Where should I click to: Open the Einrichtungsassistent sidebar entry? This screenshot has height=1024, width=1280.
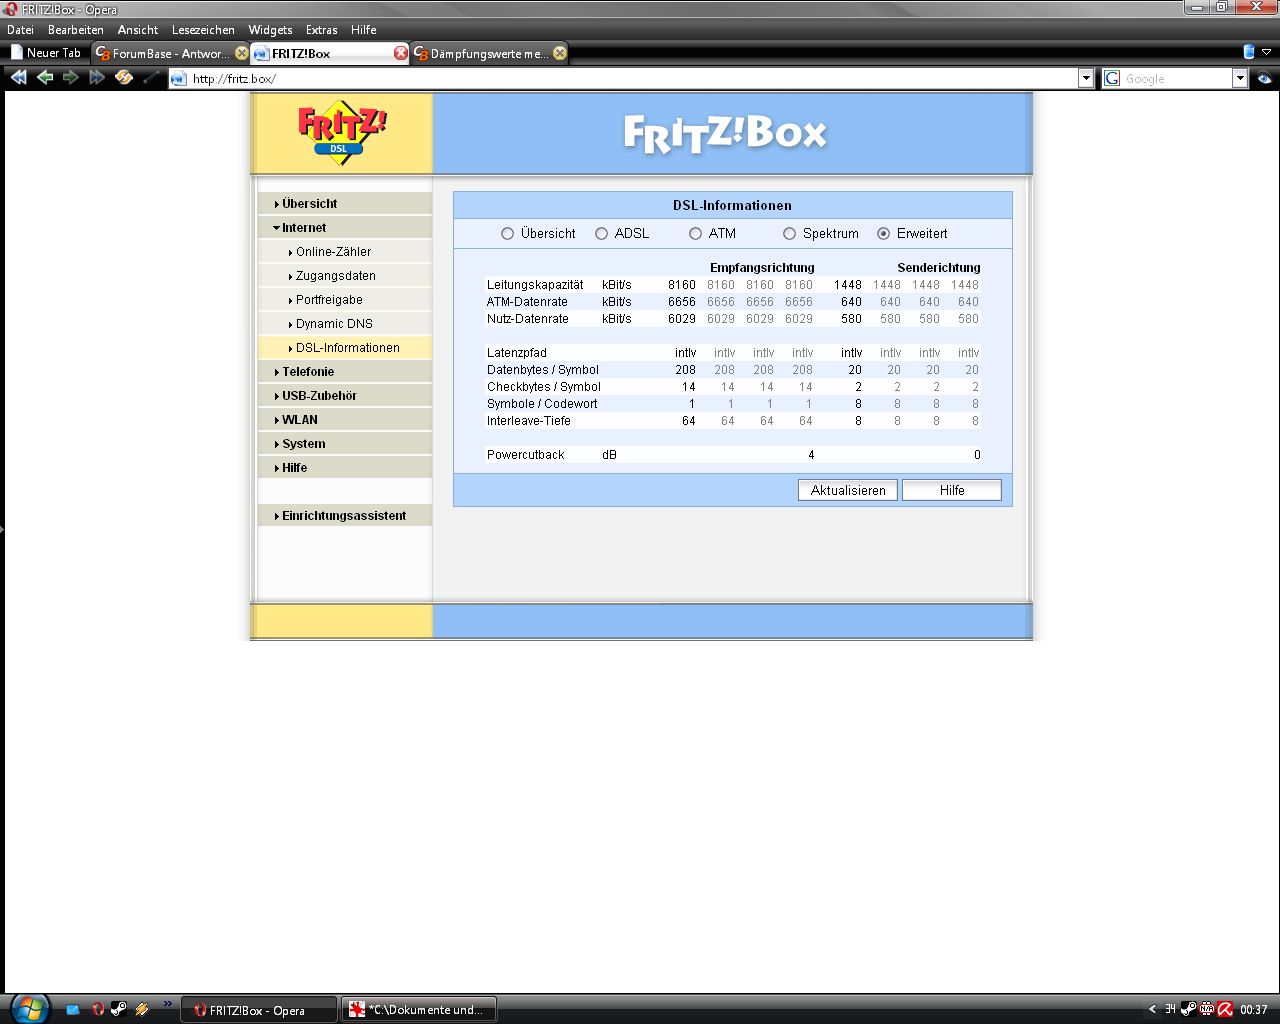pyautogui.click(x=345, y=515)
